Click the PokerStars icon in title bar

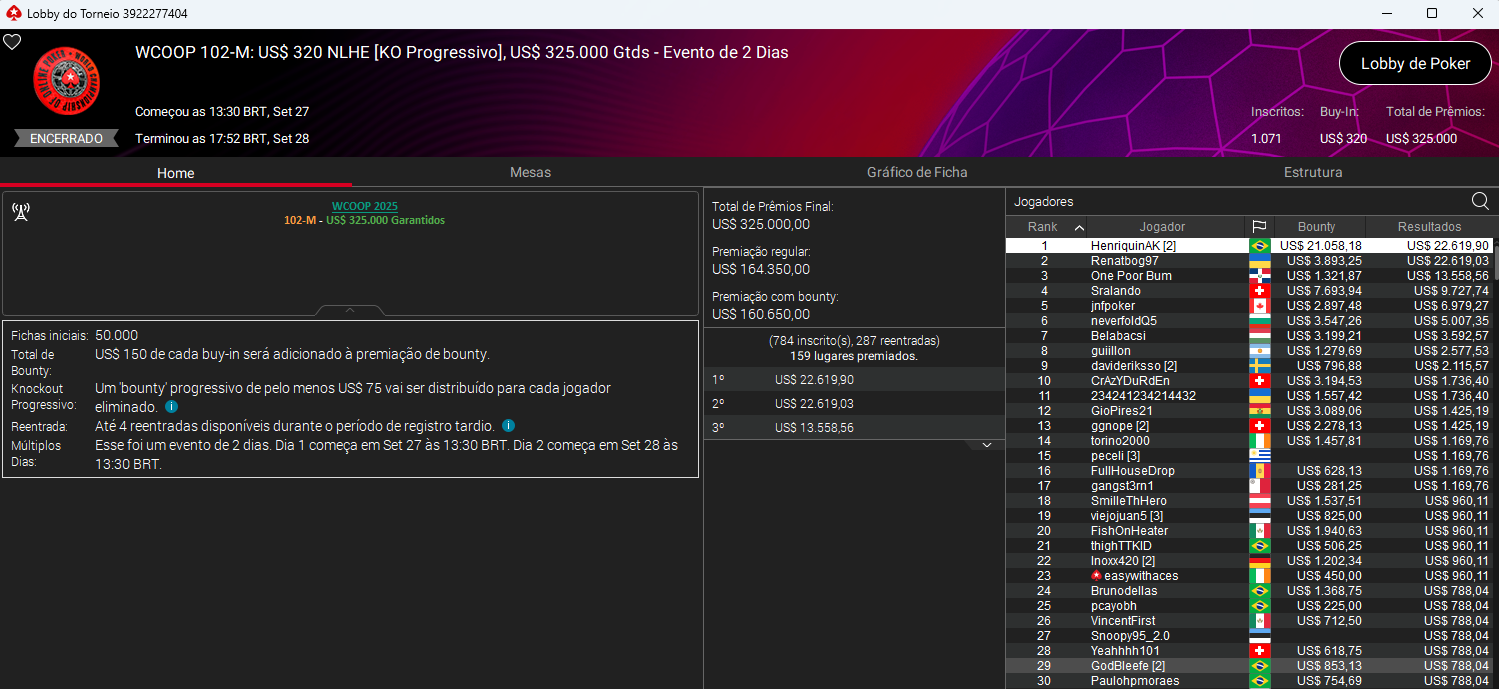[x=13, y=13]
